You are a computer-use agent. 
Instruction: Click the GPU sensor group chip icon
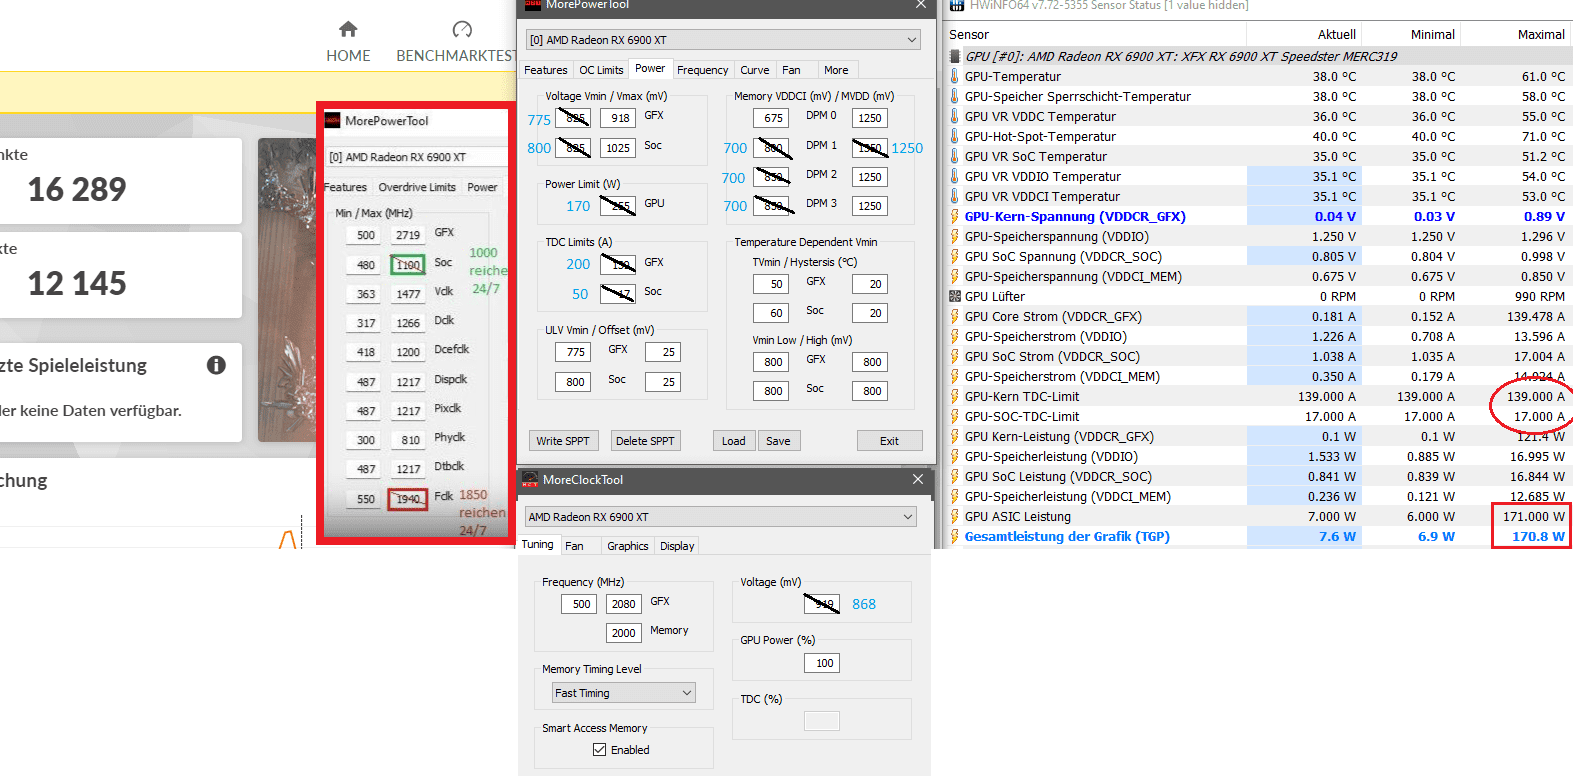[955, 56]
